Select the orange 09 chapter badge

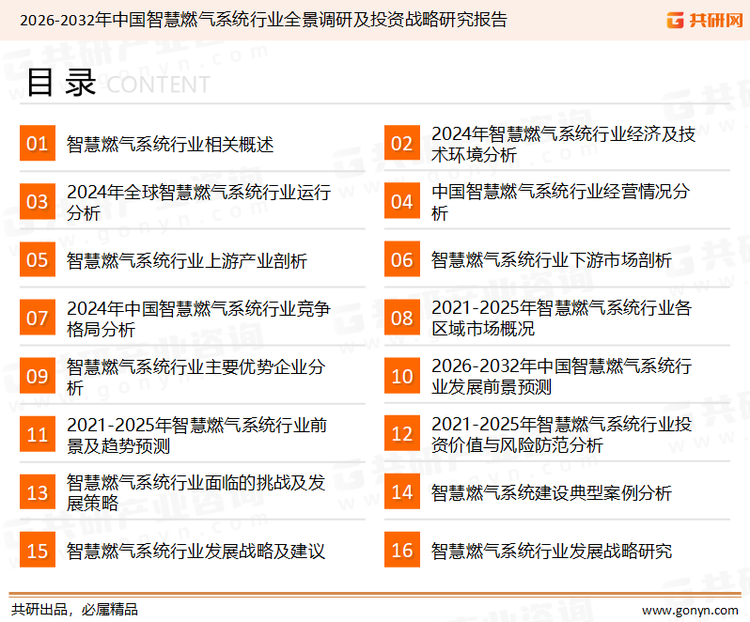[37, 376]
